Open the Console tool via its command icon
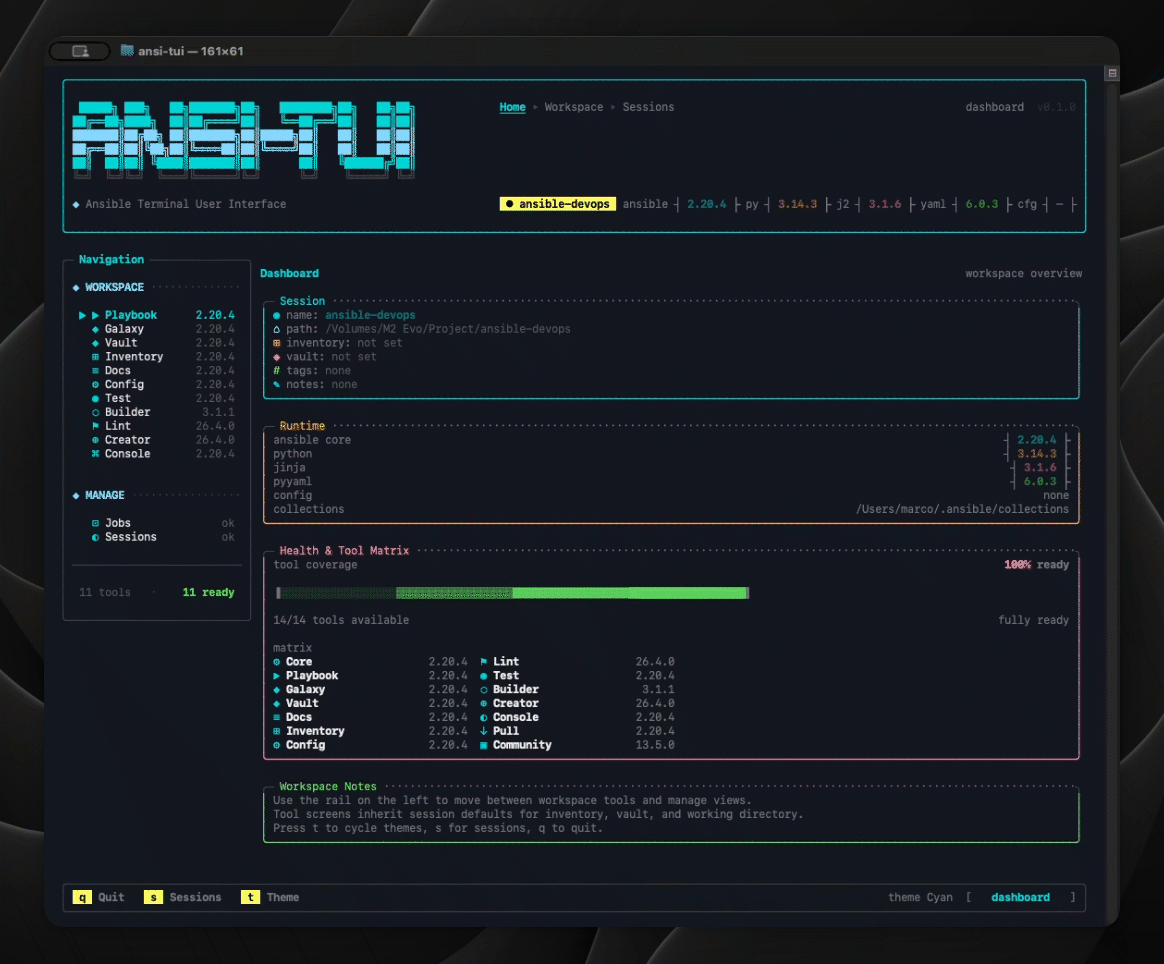Viewport: 1164px width, 964px height. point(95,453)
